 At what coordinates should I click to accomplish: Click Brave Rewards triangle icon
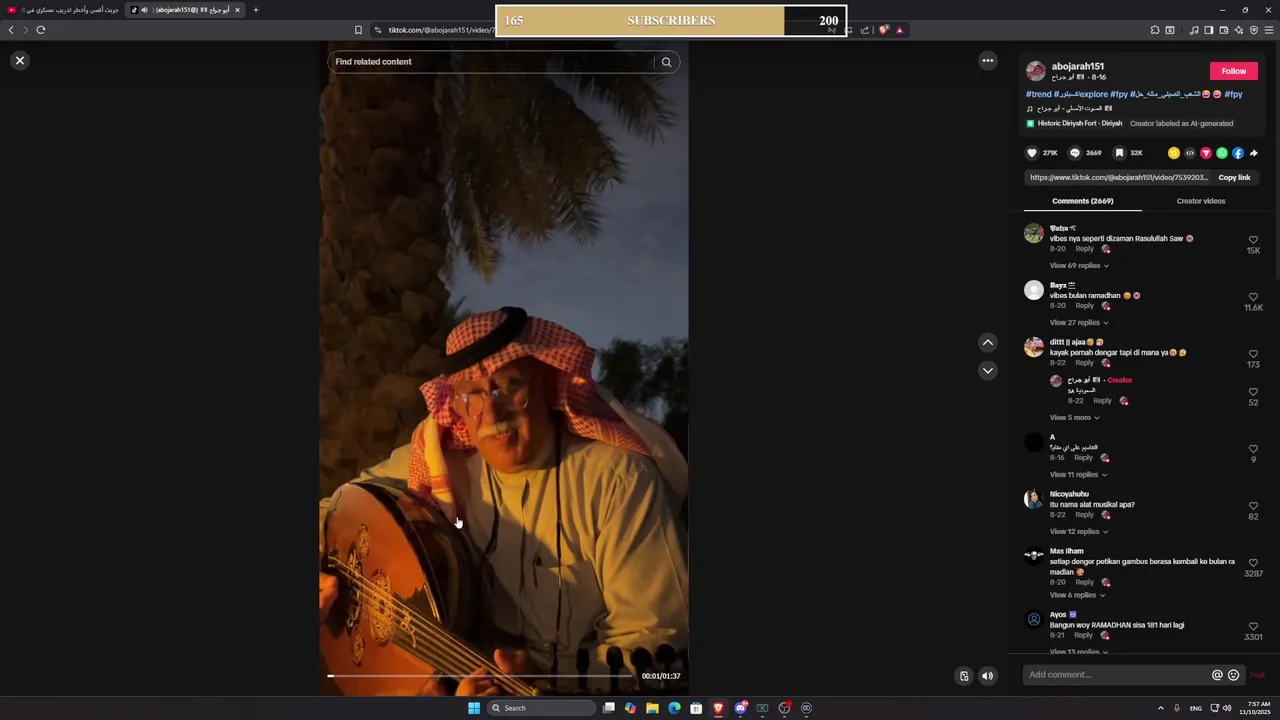899,30
